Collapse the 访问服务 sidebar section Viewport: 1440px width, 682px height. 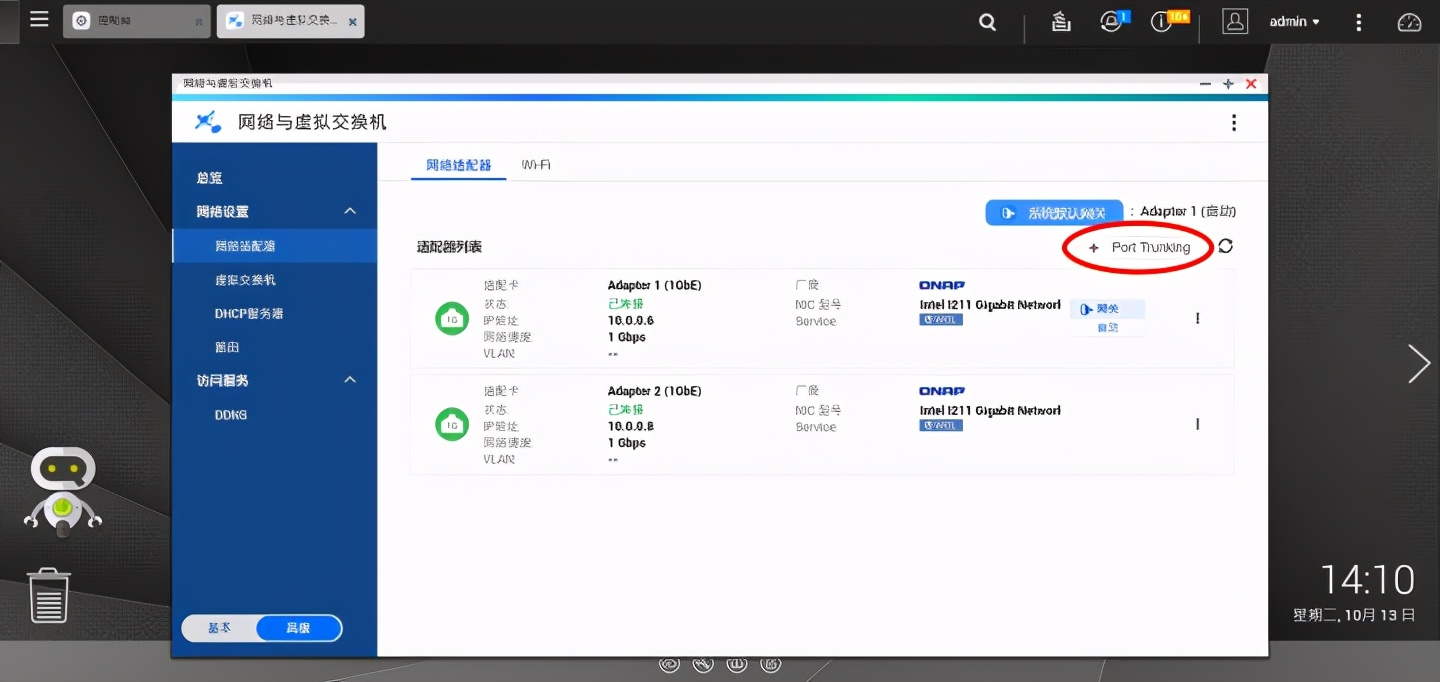350,380
